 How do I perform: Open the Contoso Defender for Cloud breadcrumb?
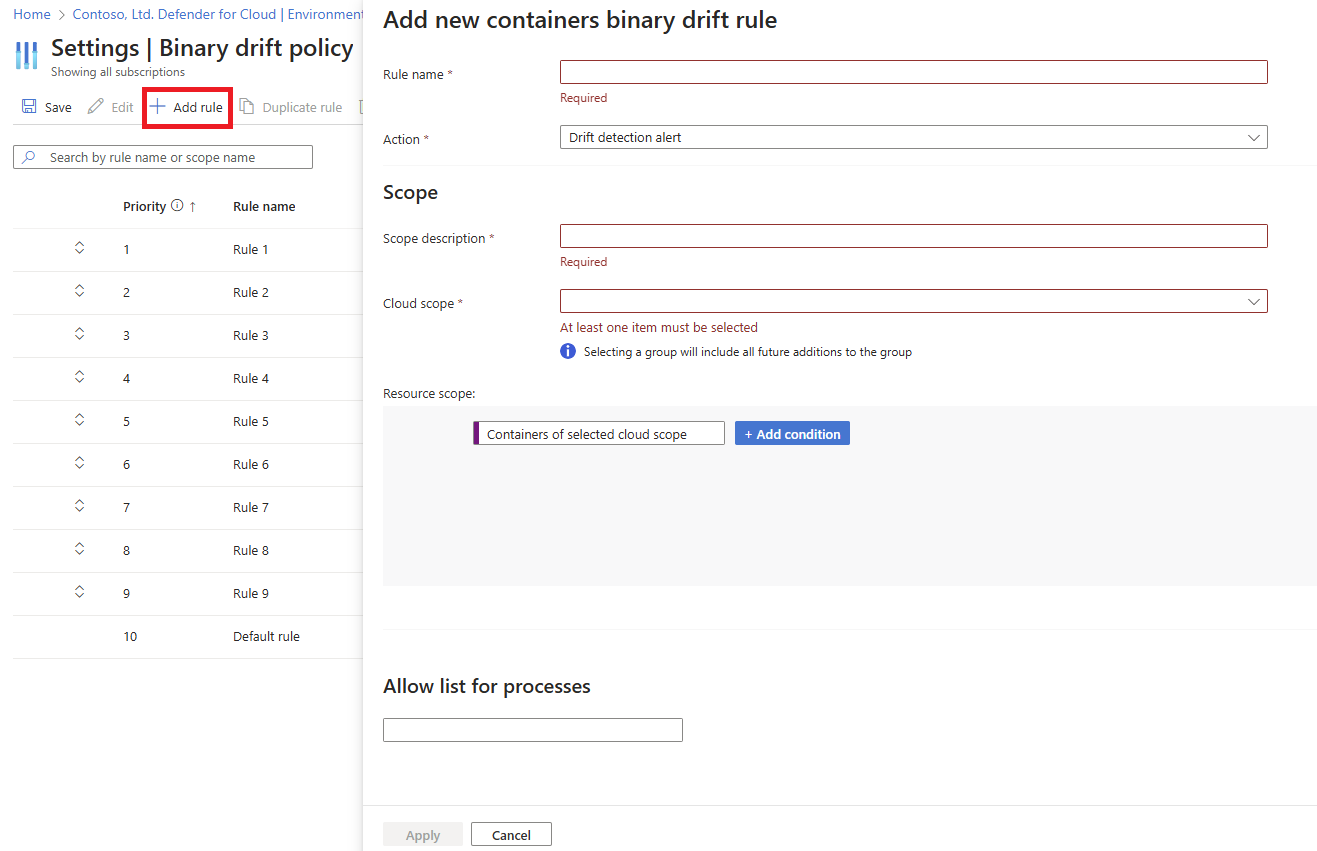tap(217, 15)
